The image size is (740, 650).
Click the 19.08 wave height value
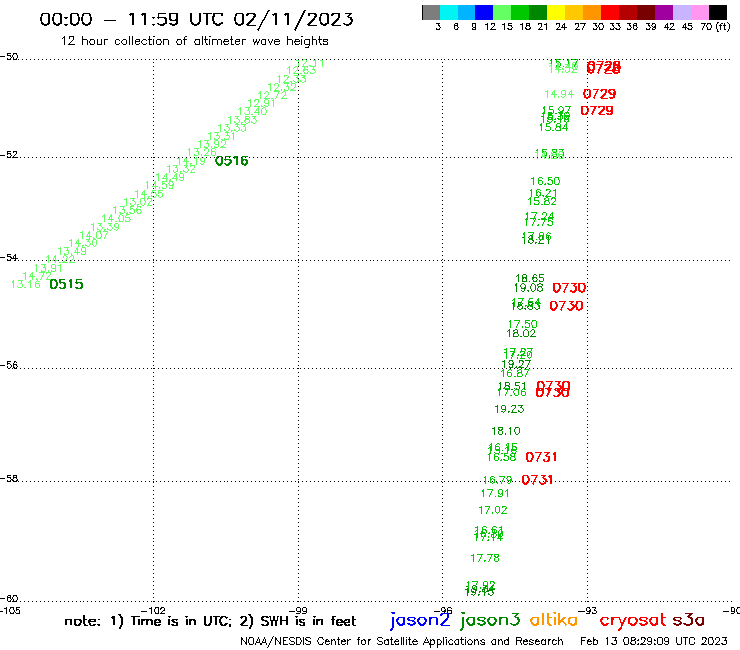[529, 288]
